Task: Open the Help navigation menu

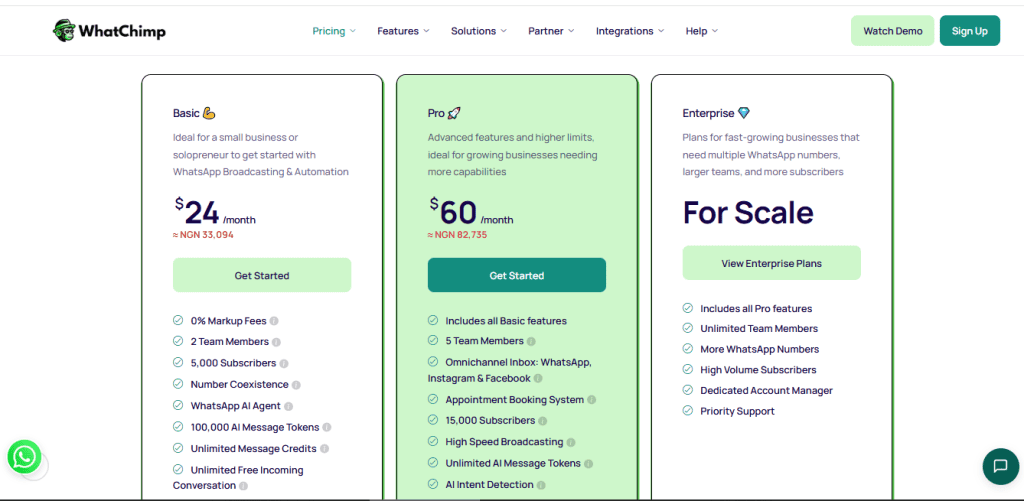Action: 702,31
